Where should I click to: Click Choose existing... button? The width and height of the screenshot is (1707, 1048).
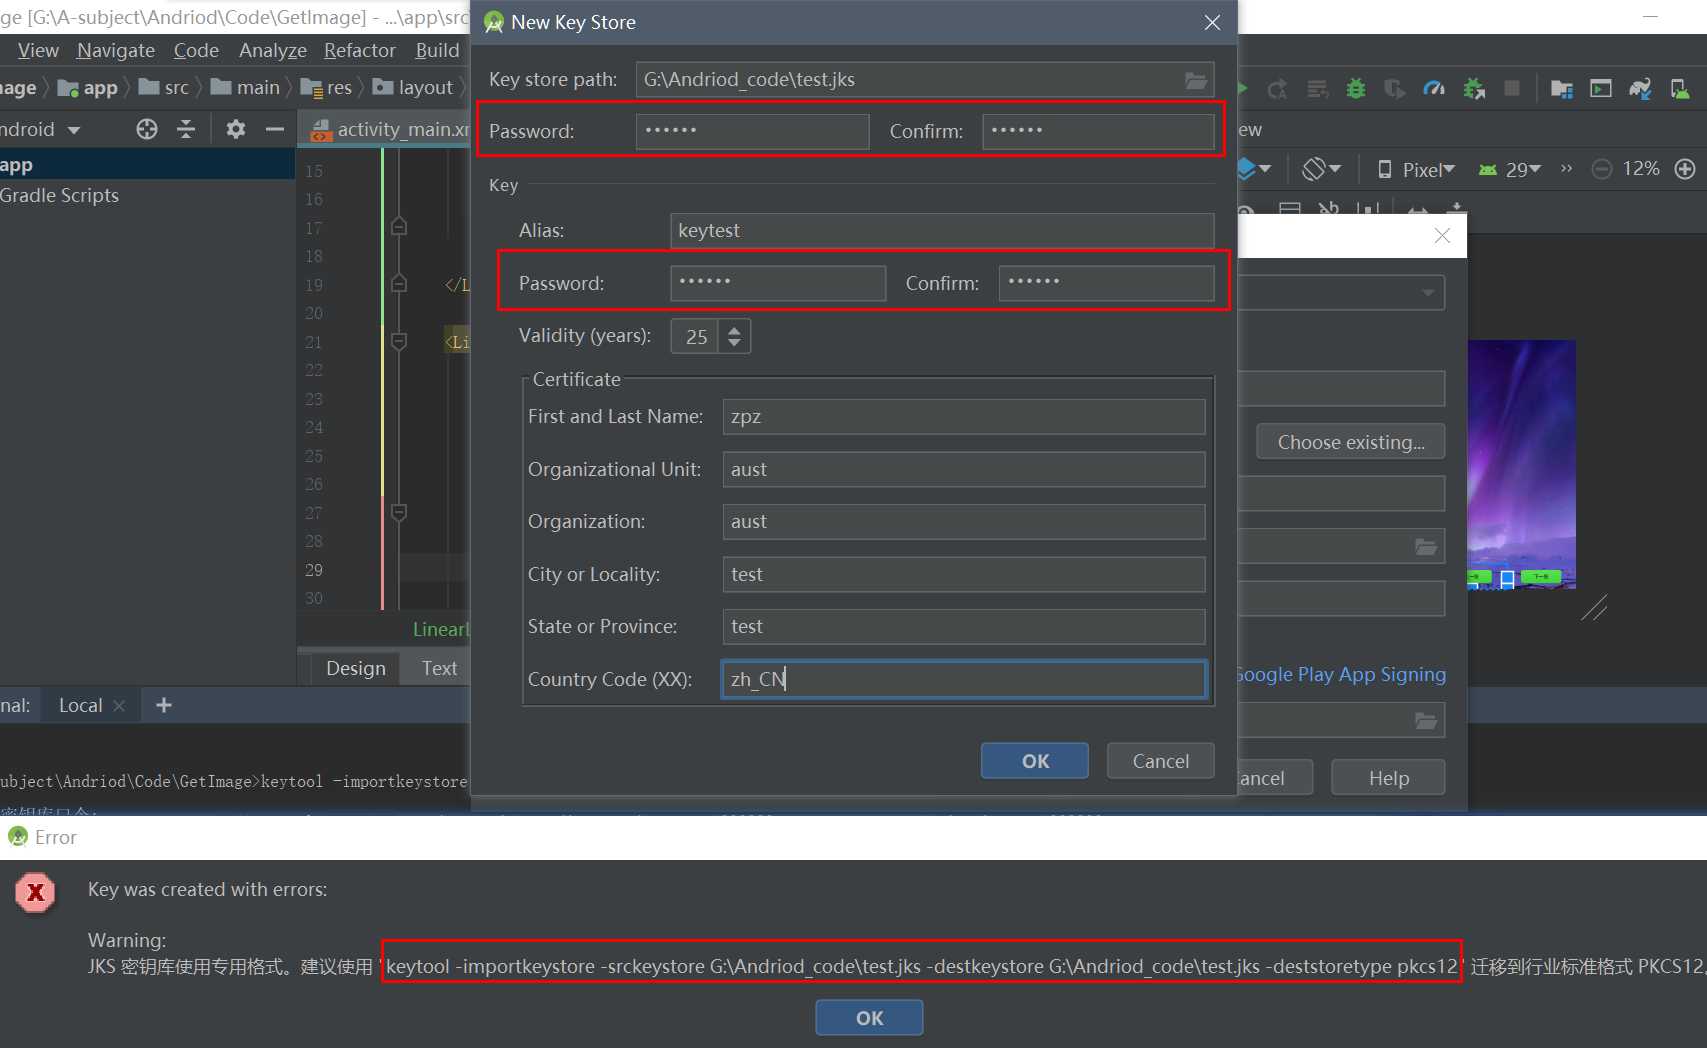point(1351,442)
